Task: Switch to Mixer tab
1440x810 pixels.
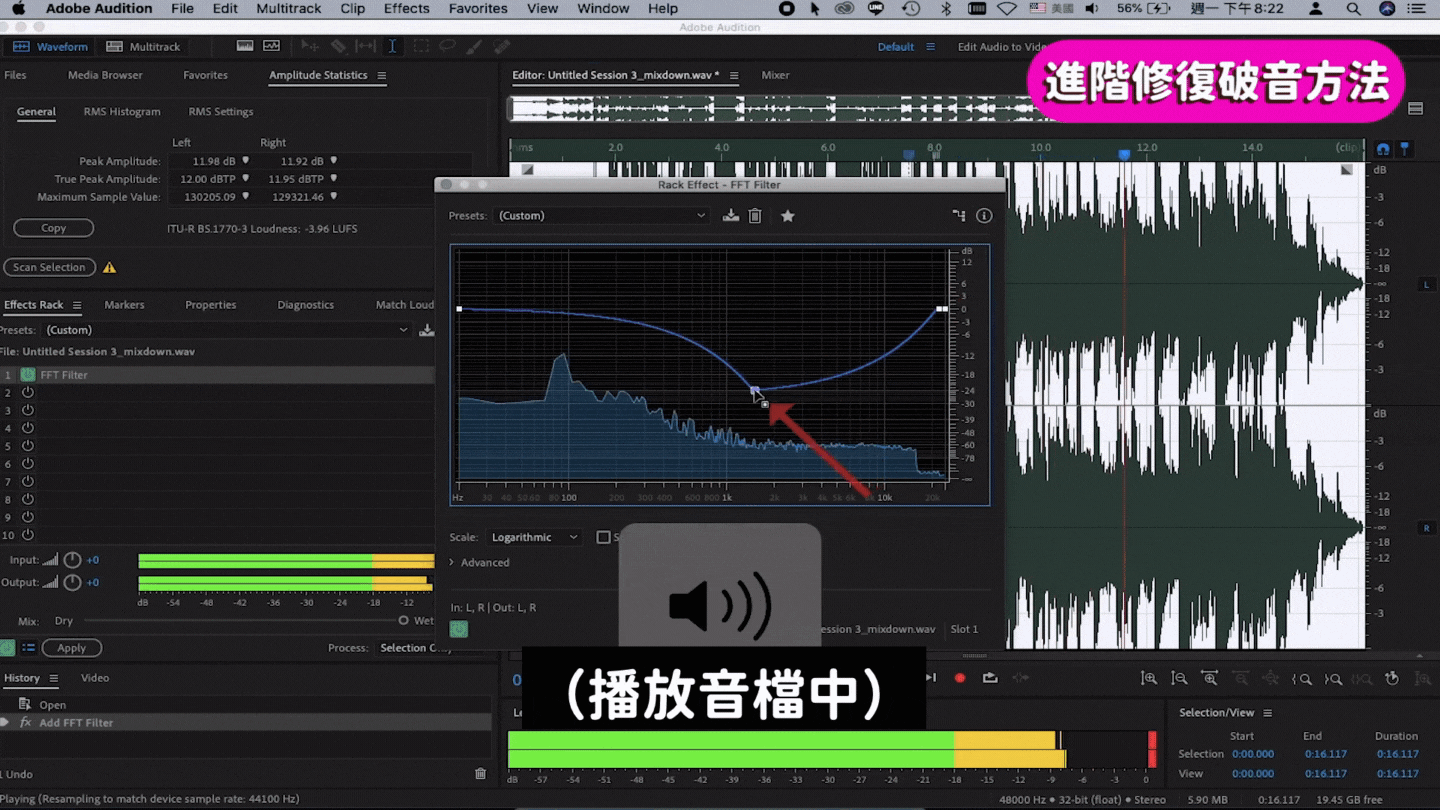Action: click(775, 75)
